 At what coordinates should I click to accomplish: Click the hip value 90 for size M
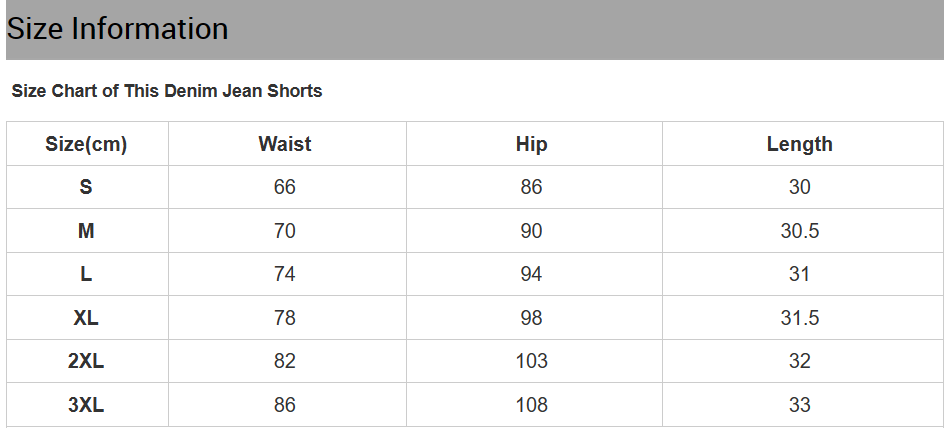coord(531,231)
